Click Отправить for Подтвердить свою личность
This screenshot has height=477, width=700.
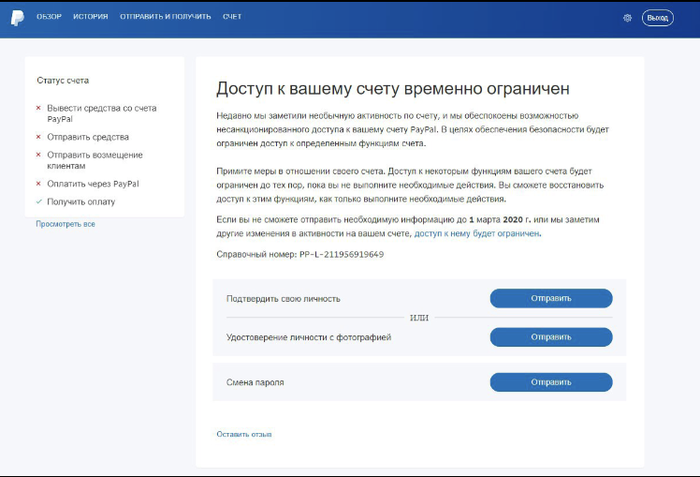551,298
